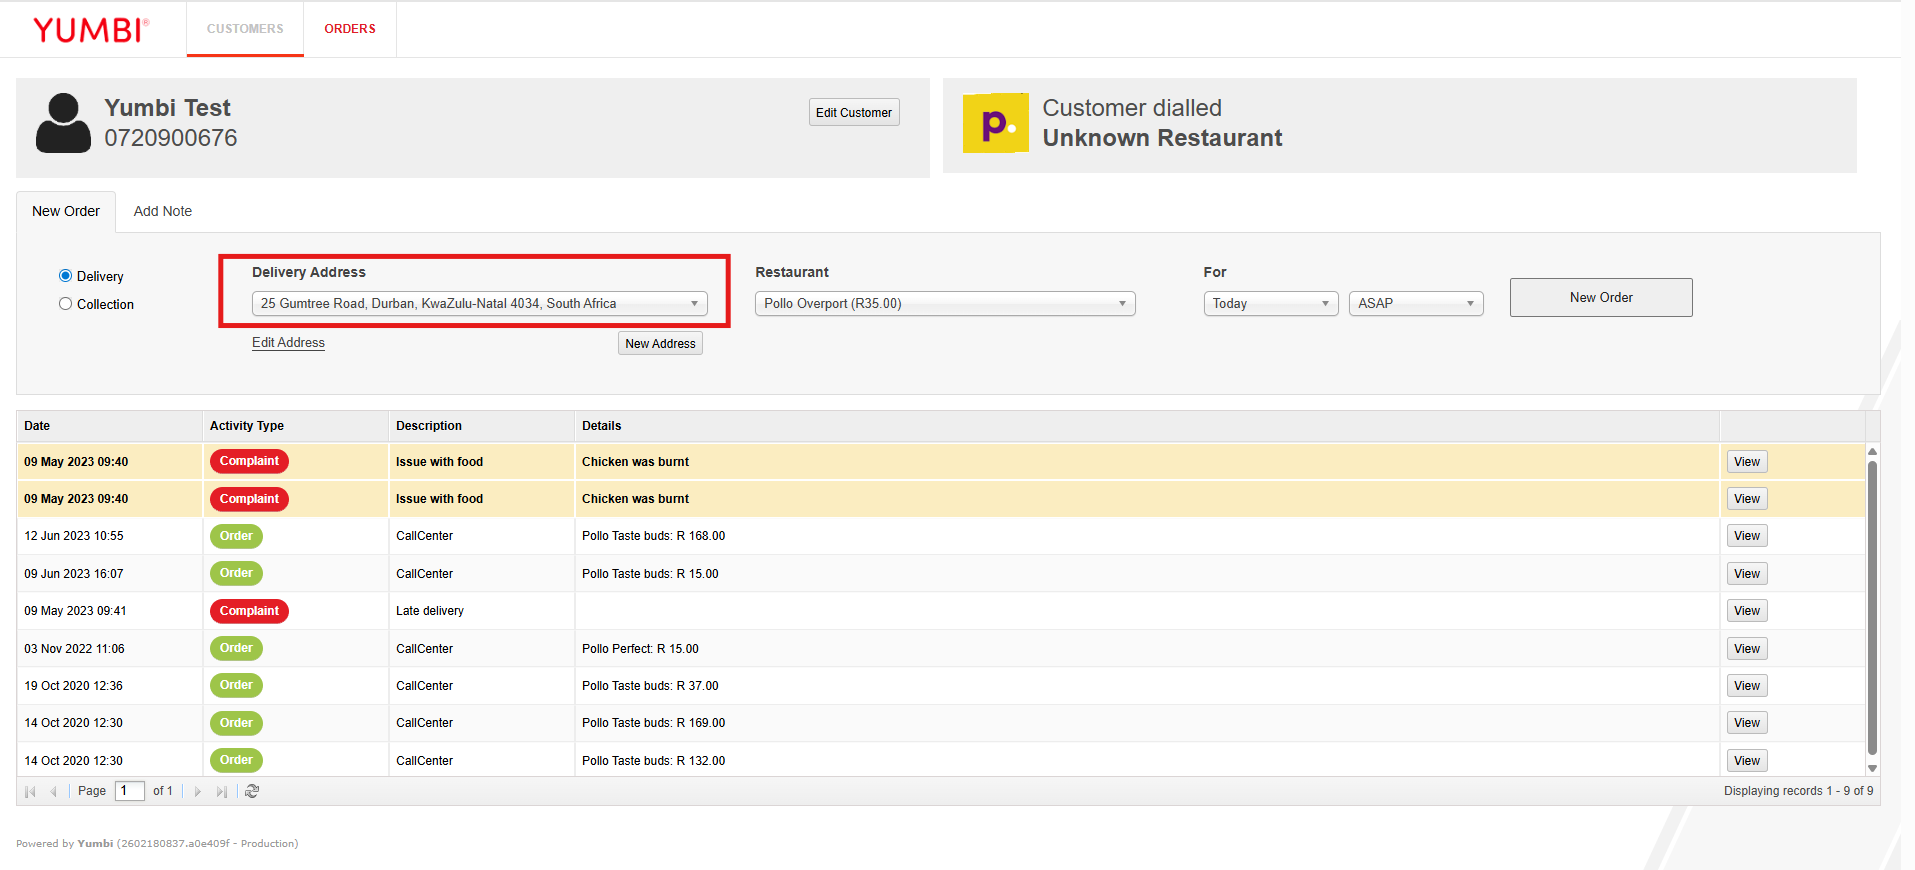
Task: Click the Edit Address link
Action: (288, 342)
